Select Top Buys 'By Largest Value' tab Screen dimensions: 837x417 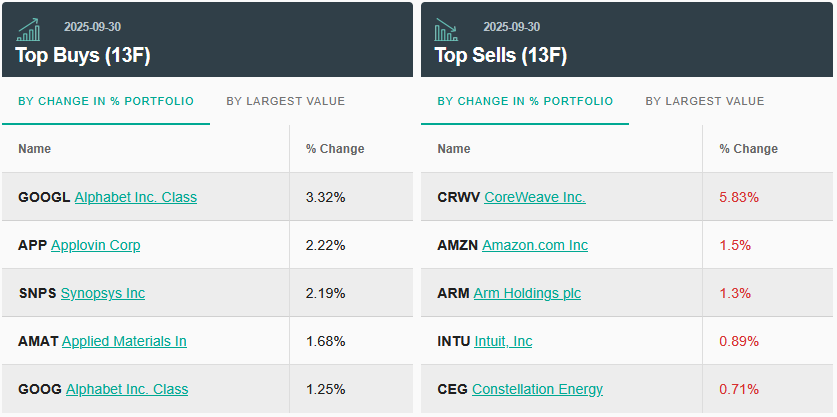(x=285, y=101)
